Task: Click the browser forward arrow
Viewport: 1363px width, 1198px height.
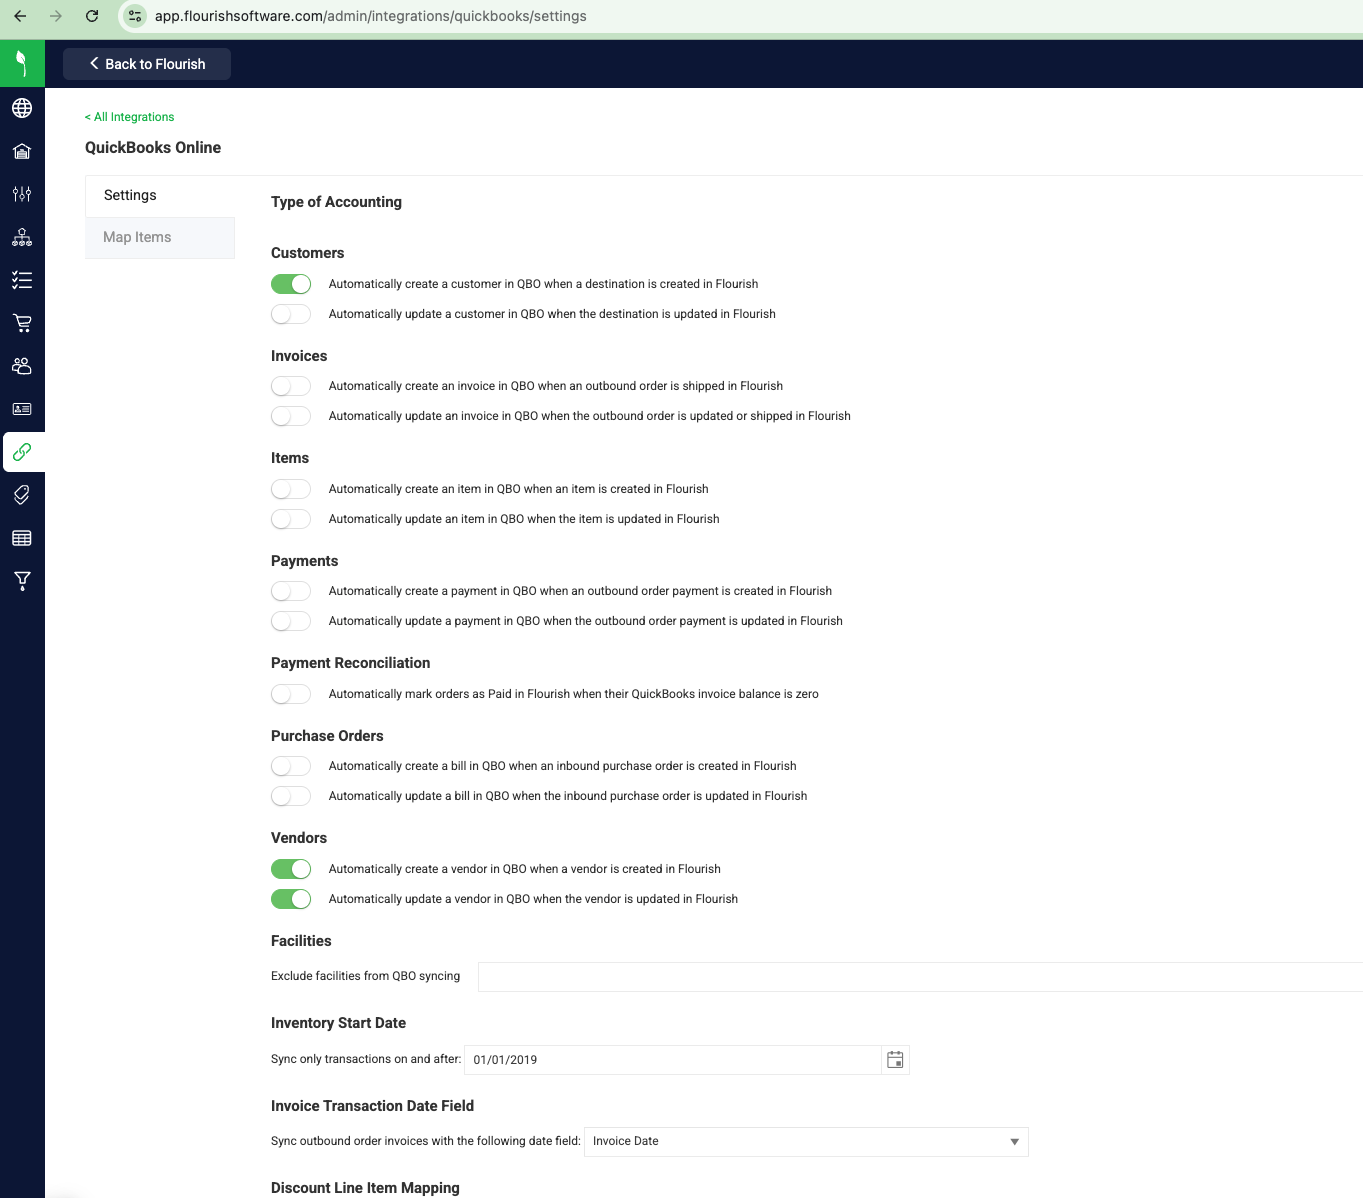Action: coord(56,16)
